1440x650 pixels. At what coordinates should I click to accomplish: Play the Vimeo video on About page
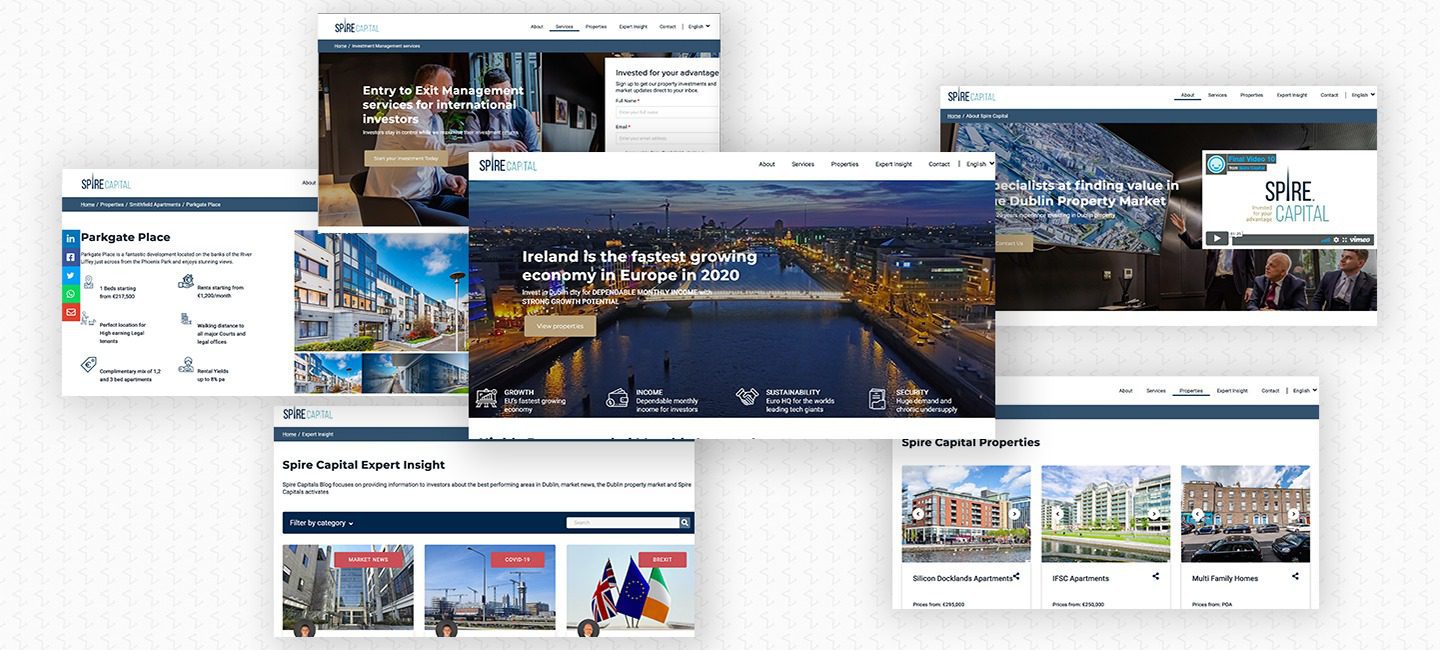1216,238
